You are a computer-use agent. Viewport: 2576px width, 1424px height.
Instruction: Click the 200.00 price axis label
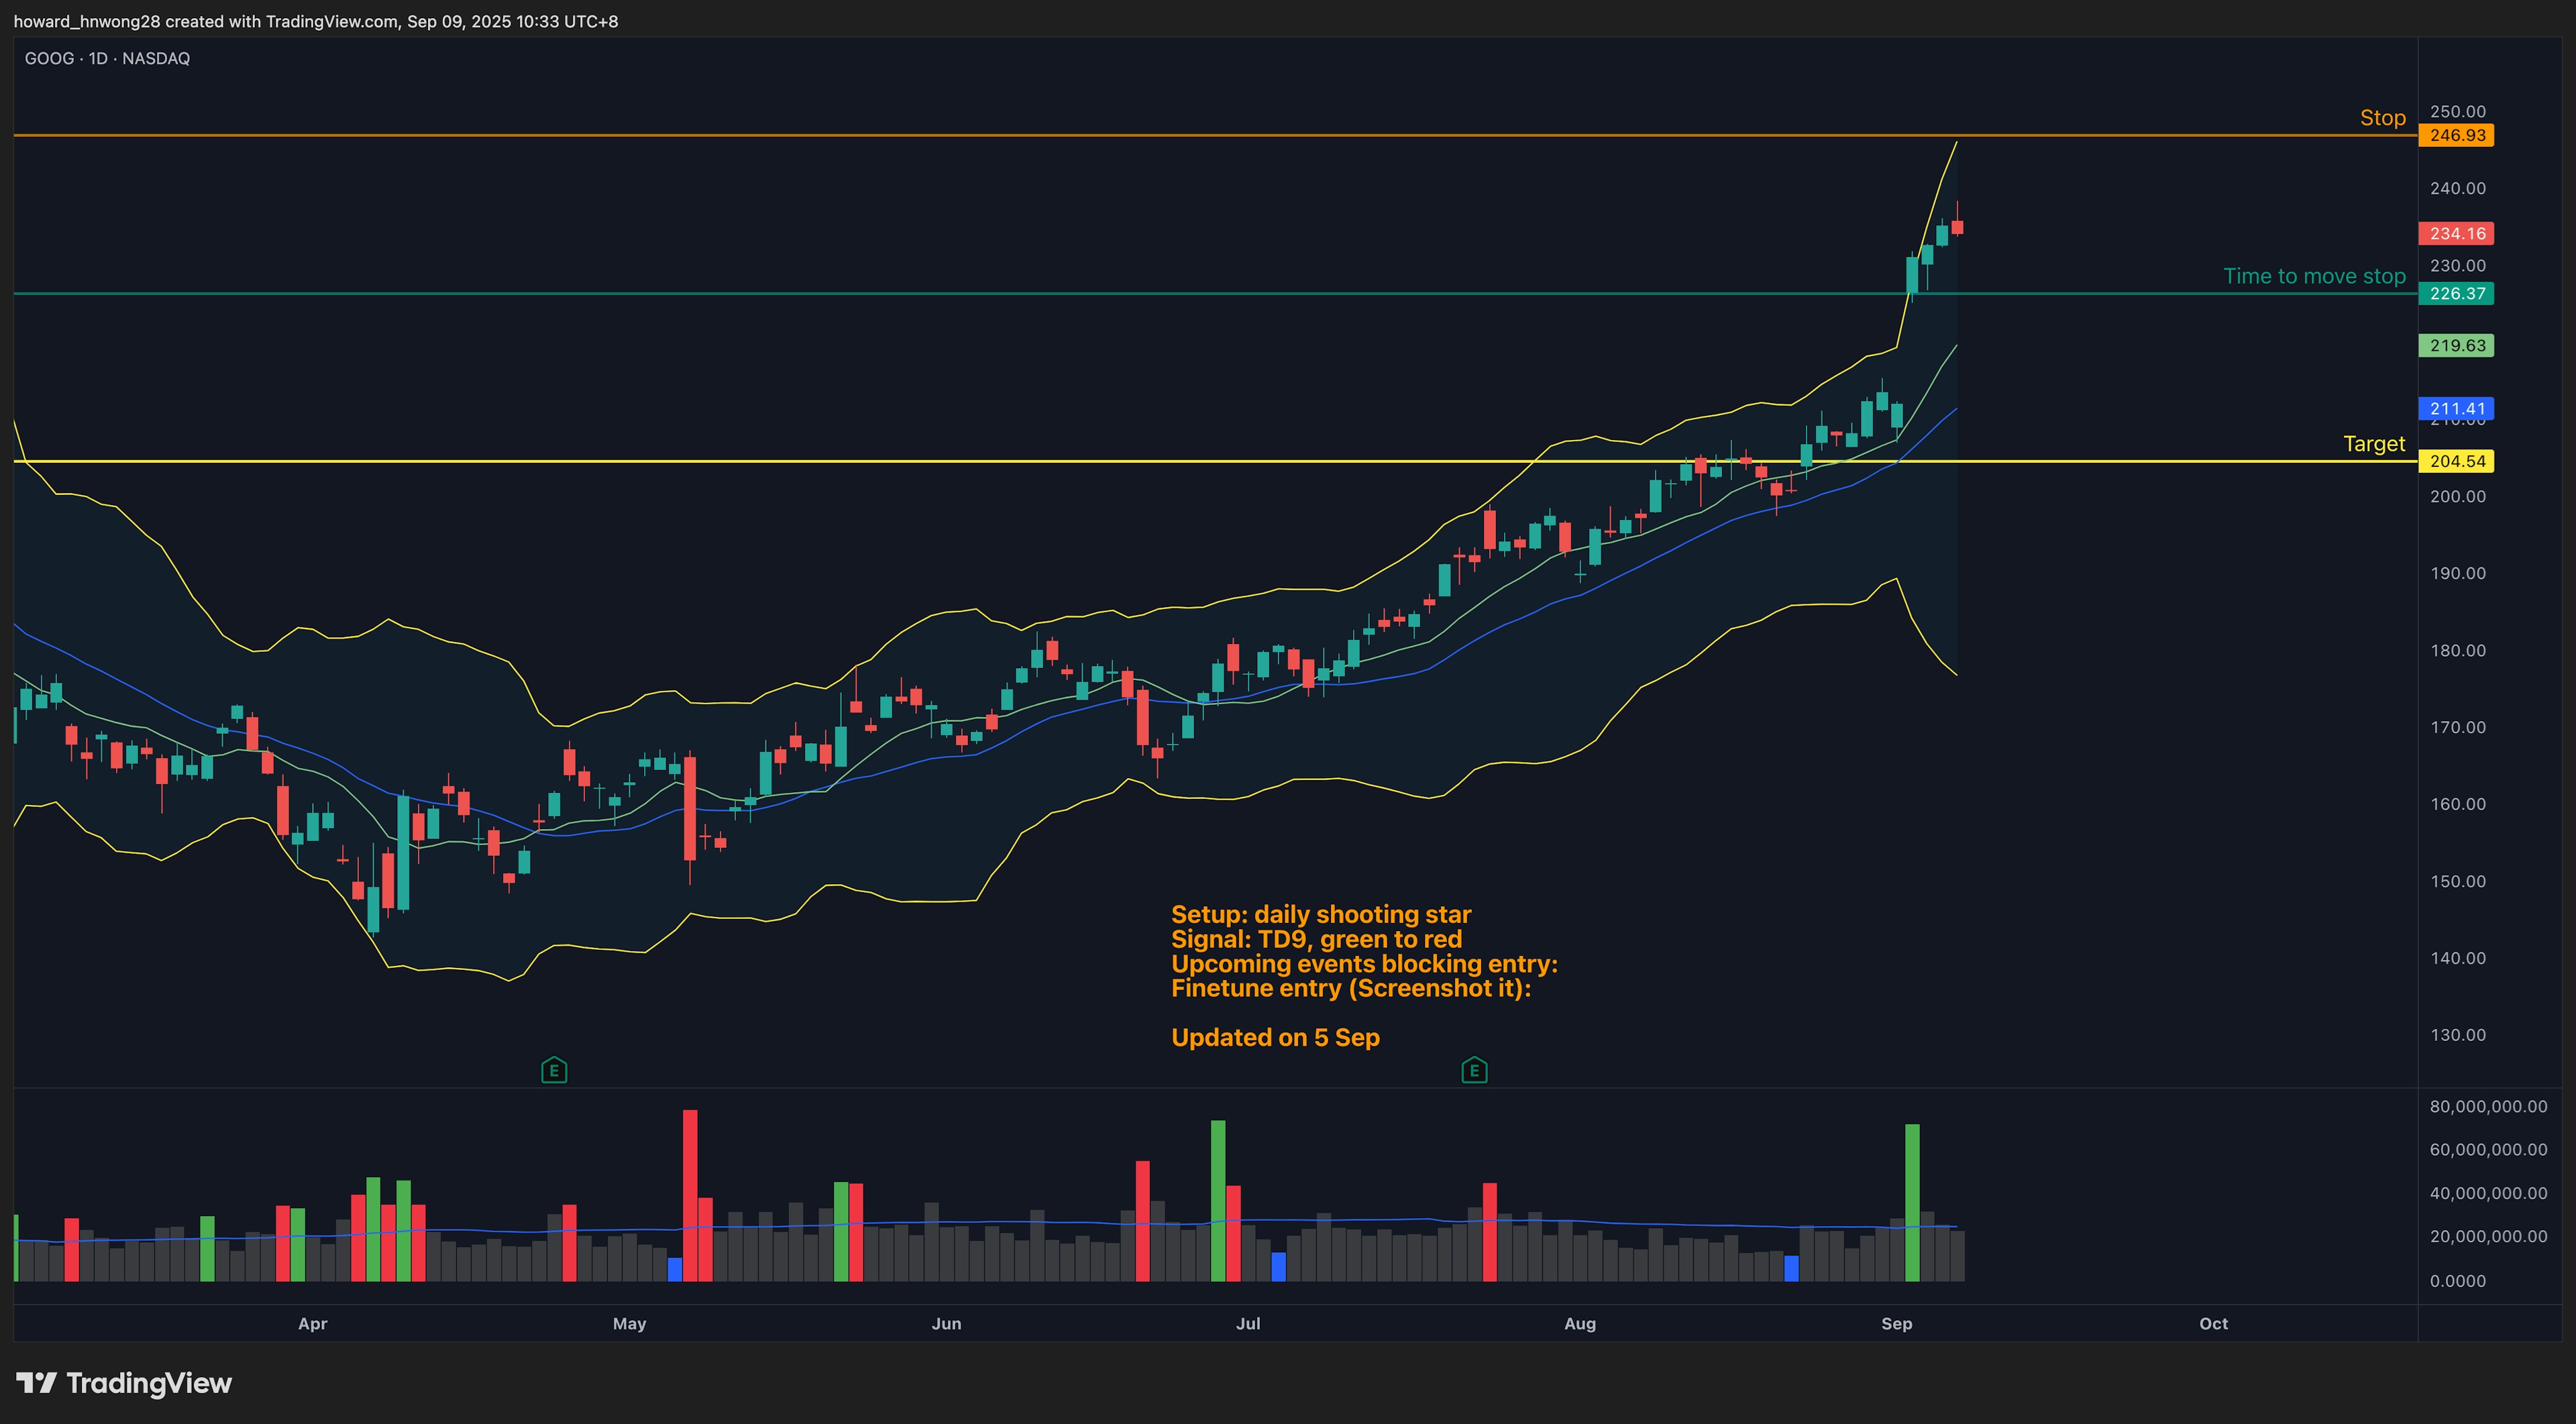2457,496
